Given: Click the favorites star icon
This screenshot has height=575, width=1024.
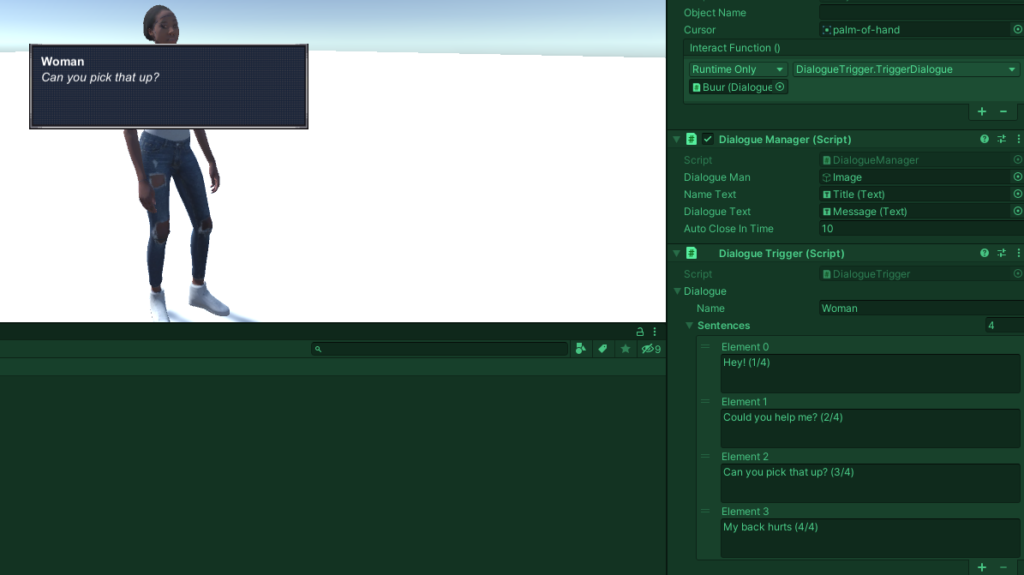Looking at the screenshot, I should [x=625, y=349].
